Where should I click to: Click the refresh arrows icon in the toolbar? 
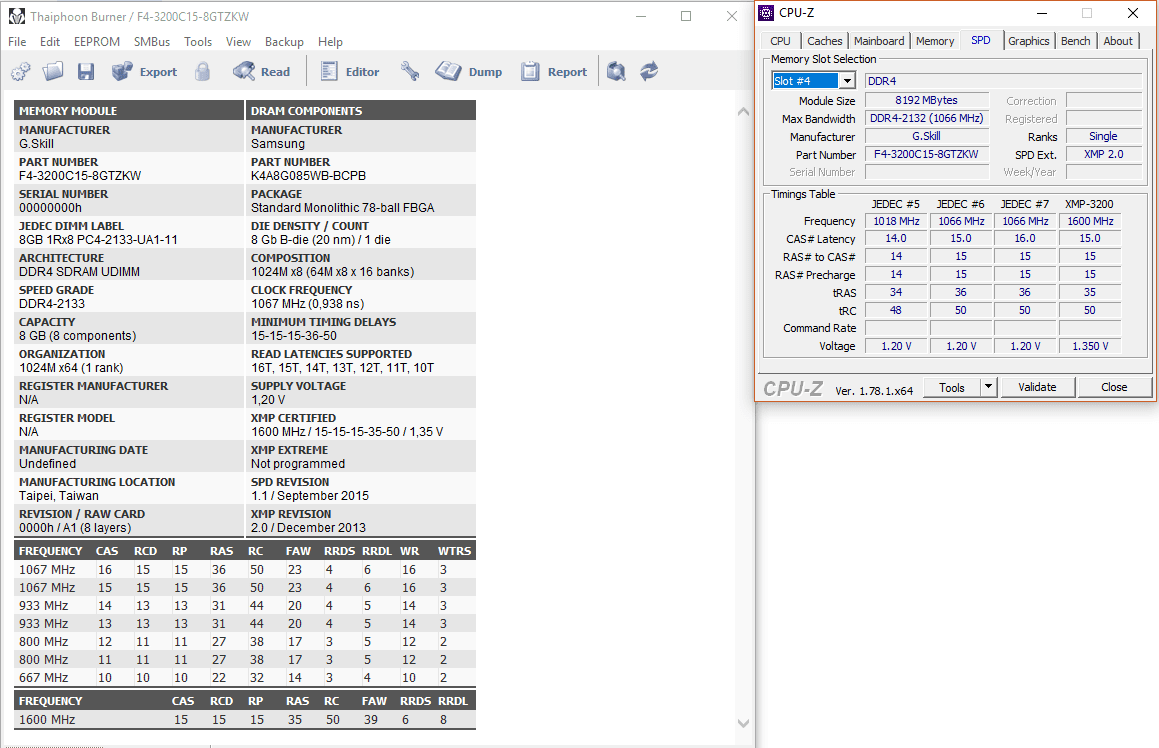coord(649,71)
